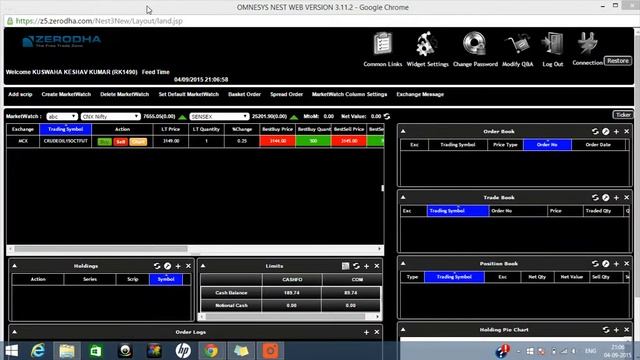Refresh the Holding Pie Chart widget
This screenshot has height=360, width=640.
[x=606, y=330]
